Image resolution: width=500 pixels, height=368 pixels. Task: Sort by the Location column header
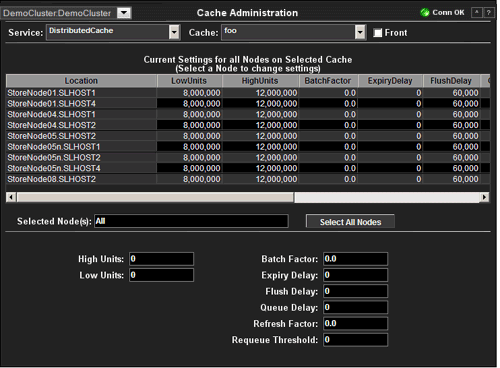pos(81,81)
